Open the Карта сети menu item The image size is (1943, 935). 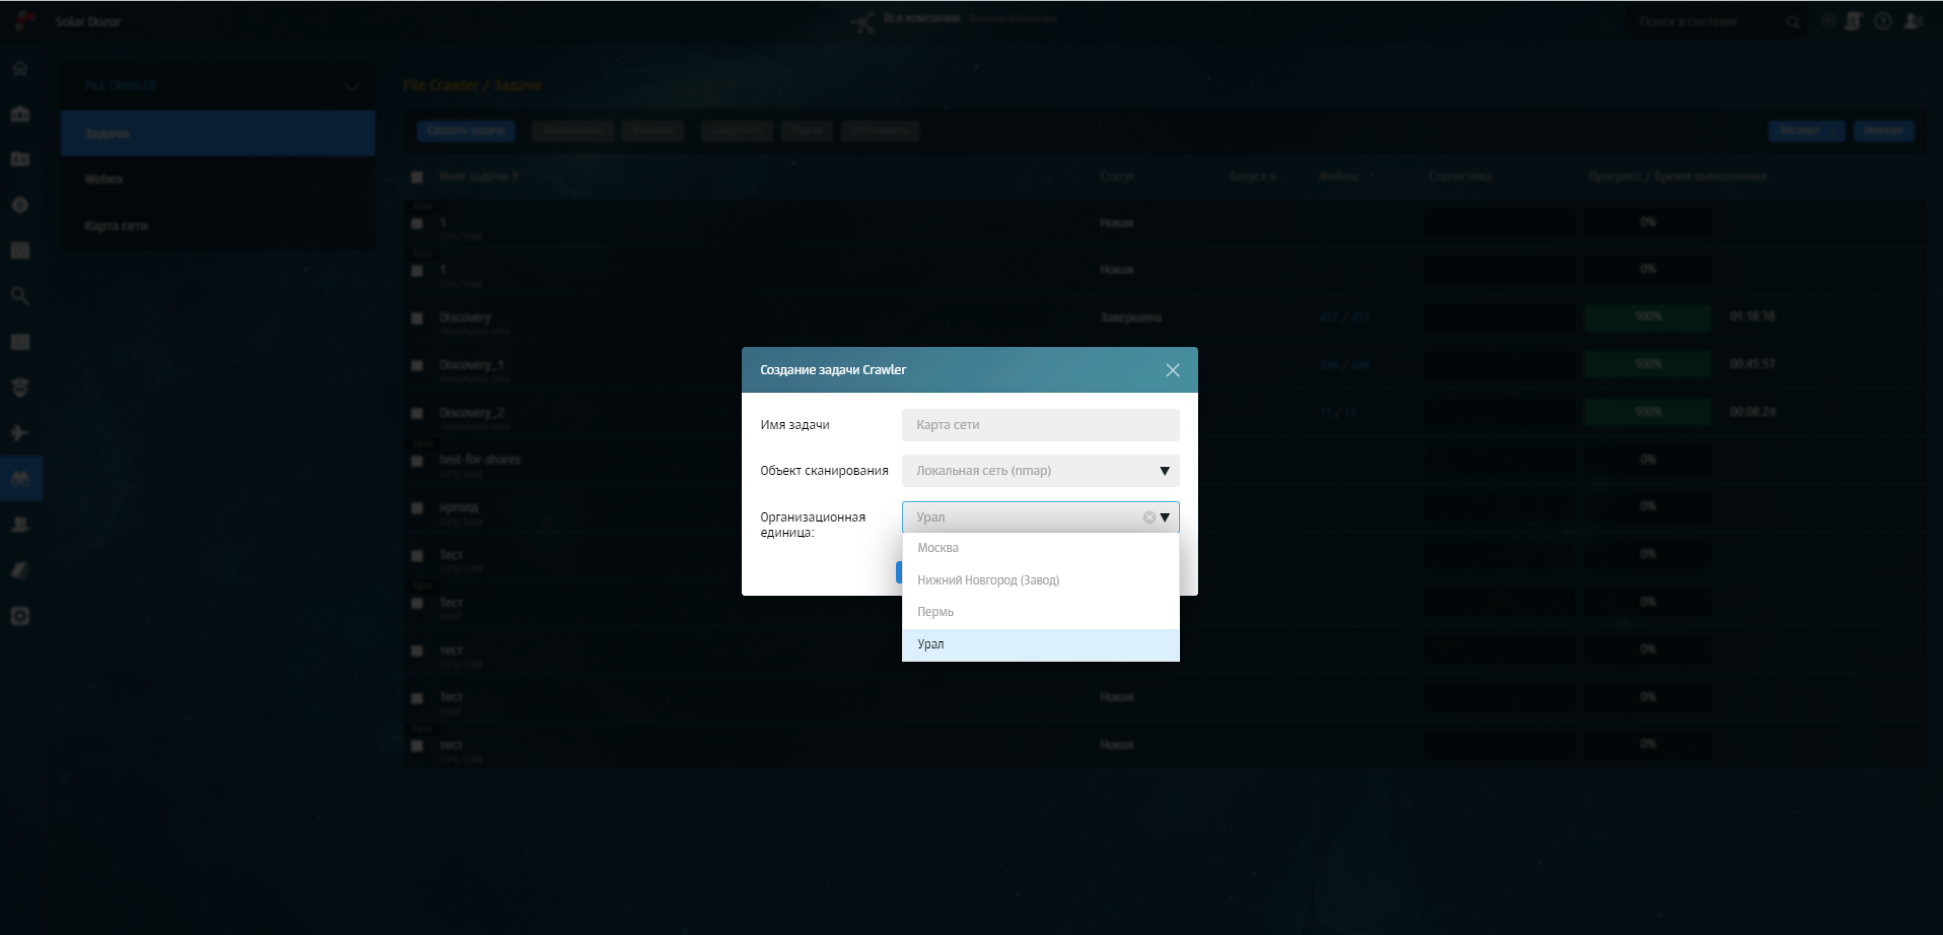pyautogui.click(x=218, y=226)
